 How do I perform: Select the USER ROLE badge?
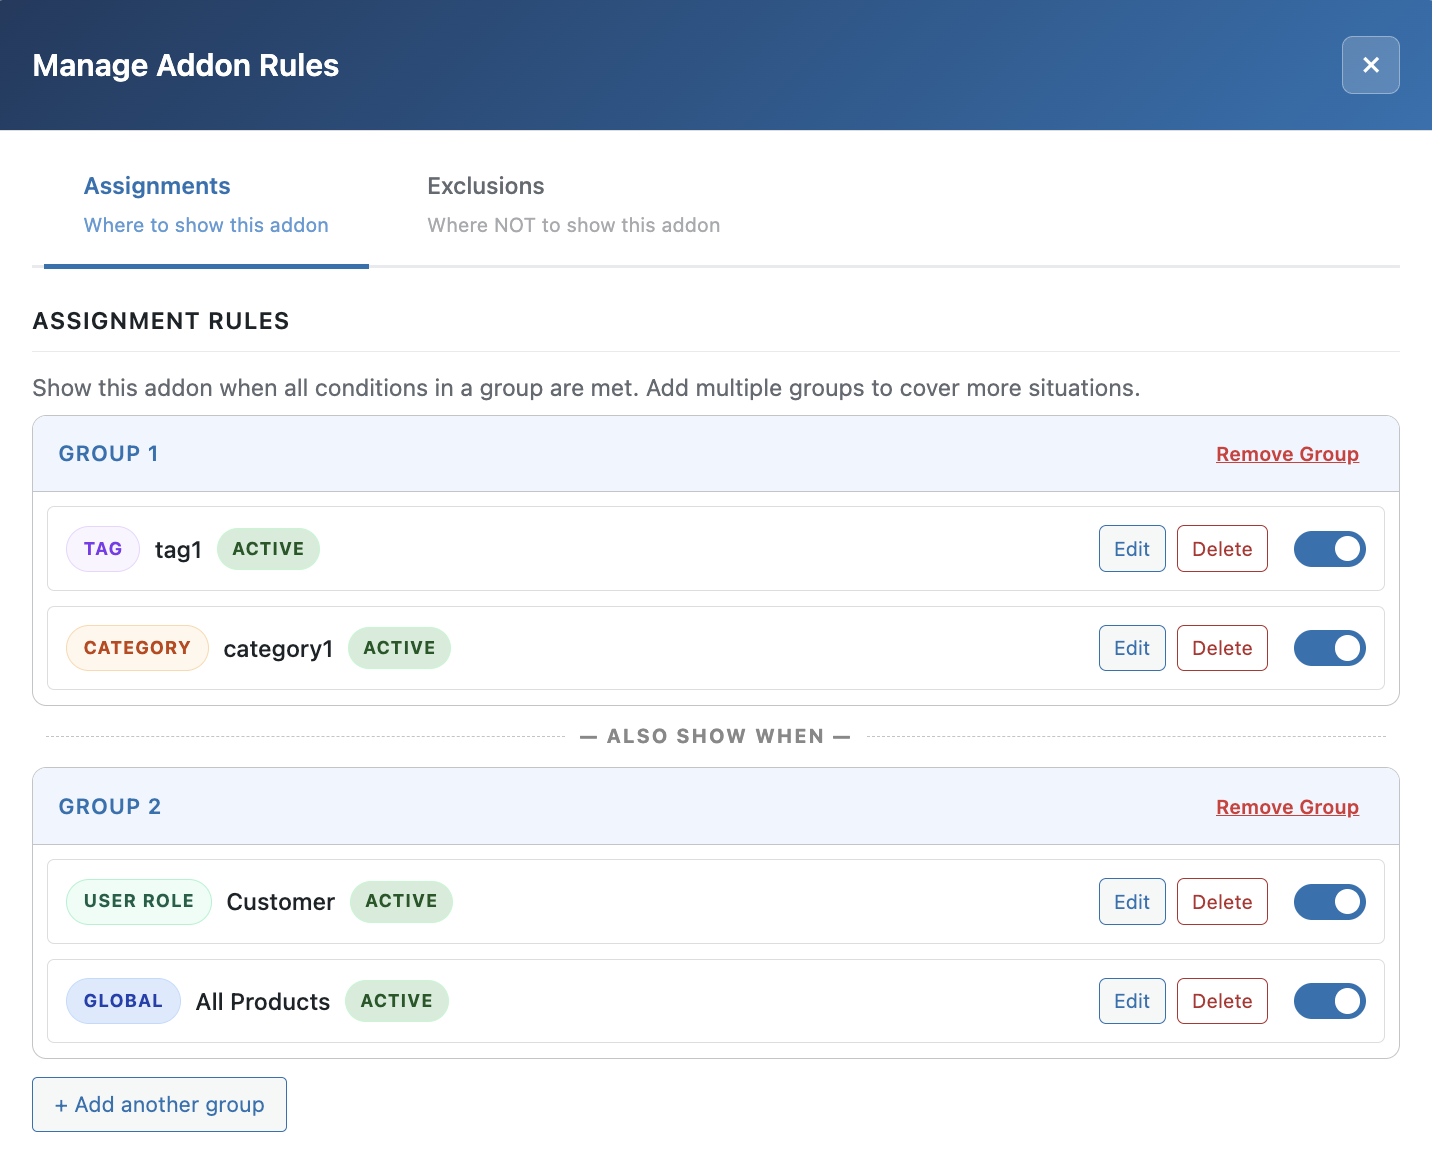click(139, 902)
